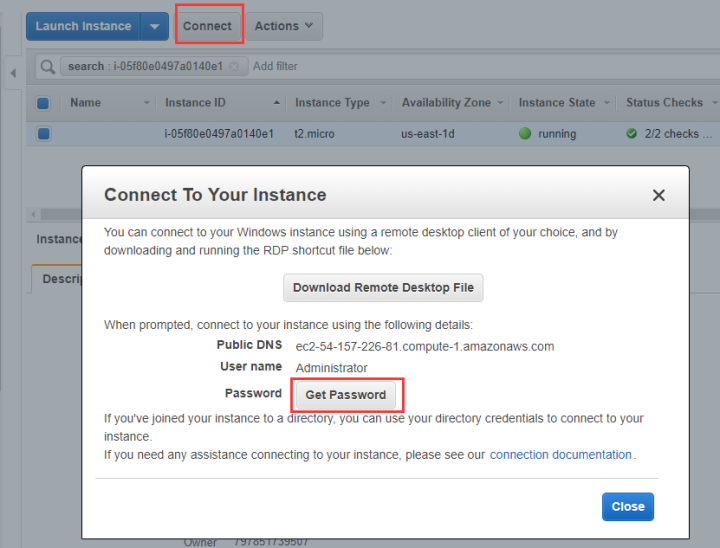Image resolution: width=720 pixels, height=548 pixels.
Task: Click the Connect button in toolbar
Action: (x=207, y=26)
